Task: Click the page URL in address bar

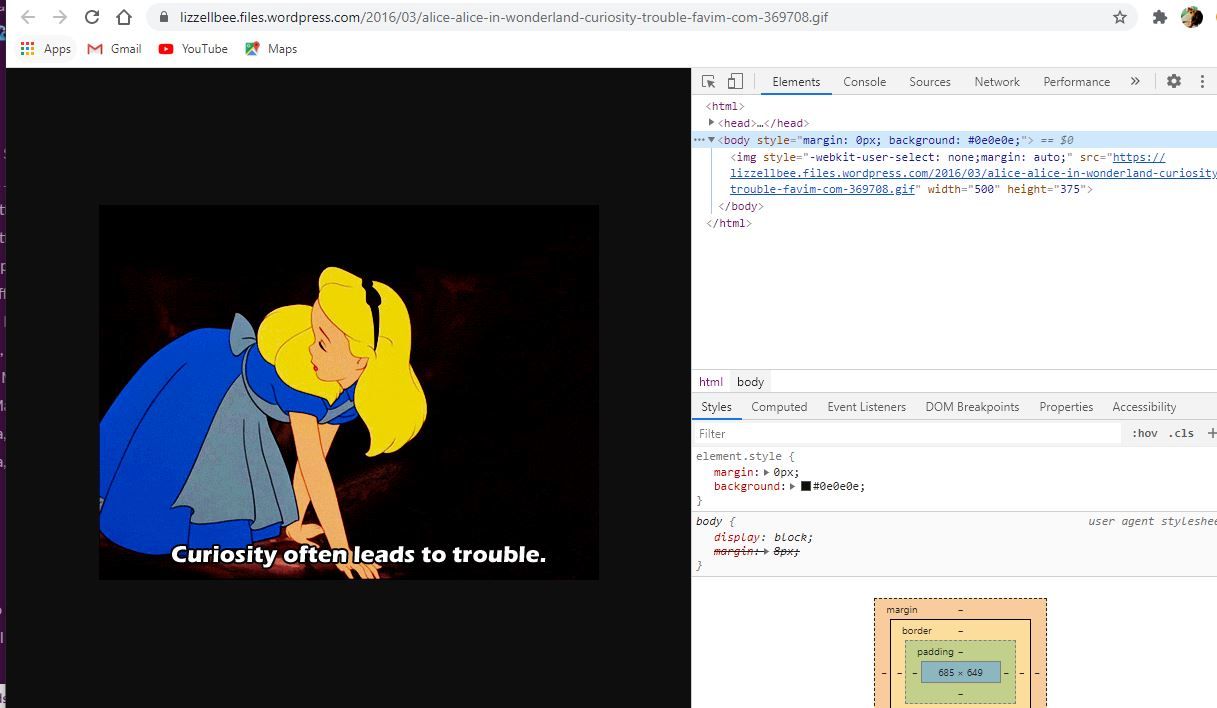Action: click(x=504, y=17)
